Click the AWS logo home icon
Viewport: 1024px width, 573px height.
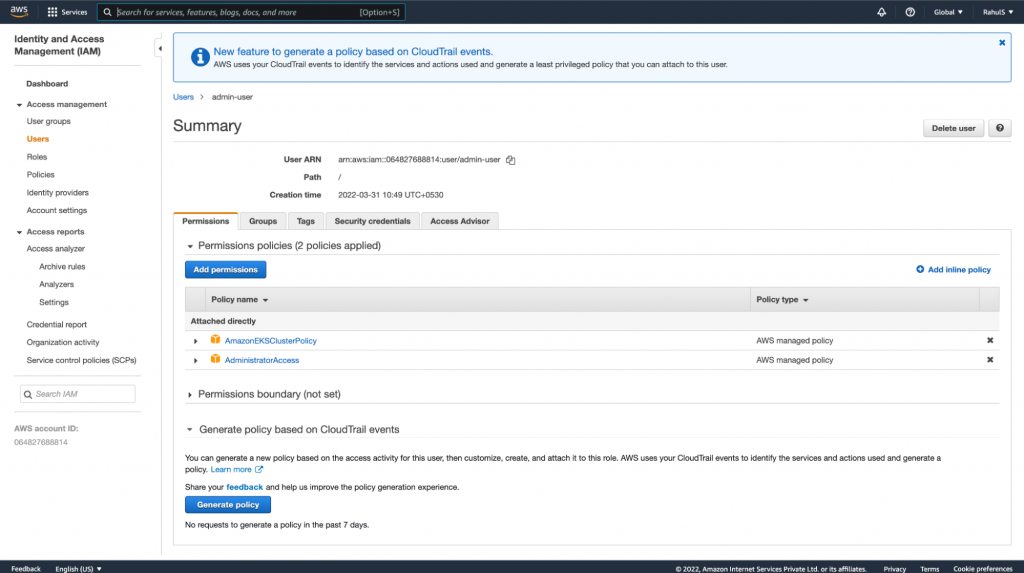(x=19, y=11)
